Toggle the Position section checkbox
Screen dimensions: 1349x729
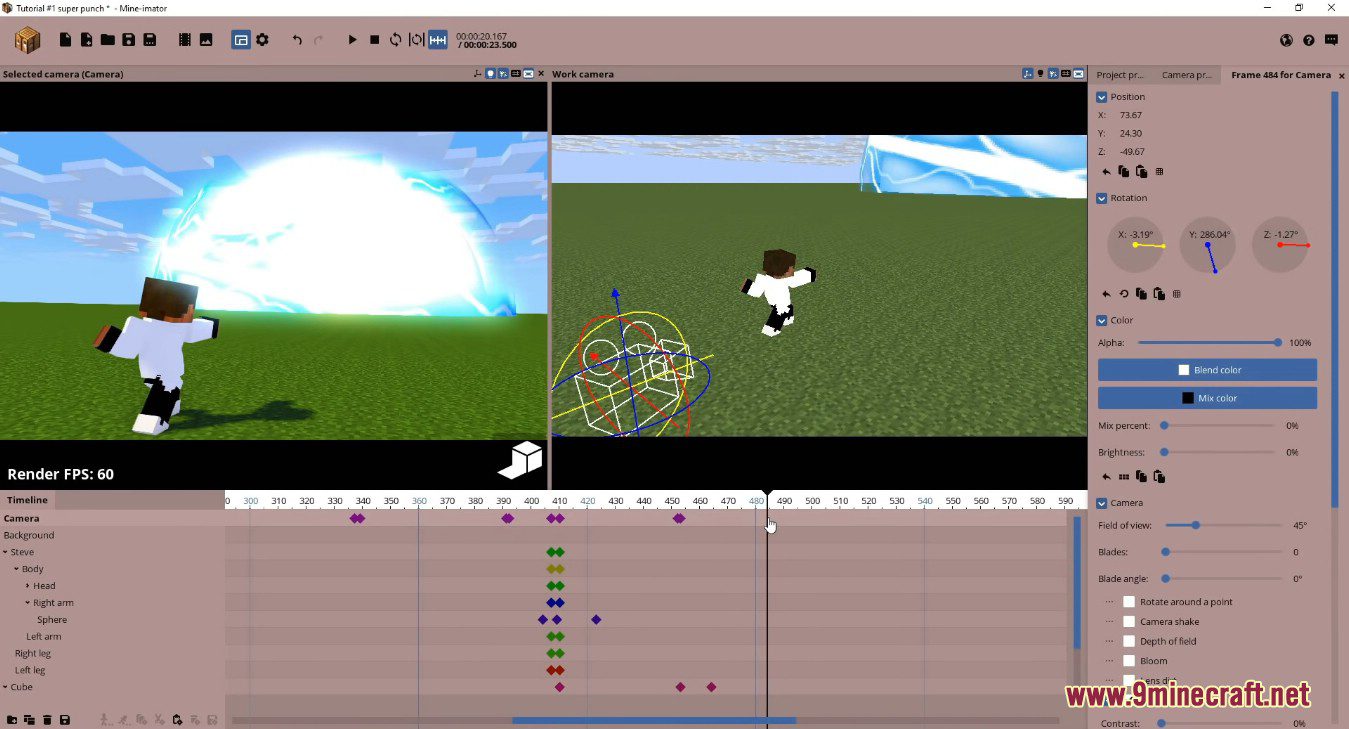pos(1102,97)
